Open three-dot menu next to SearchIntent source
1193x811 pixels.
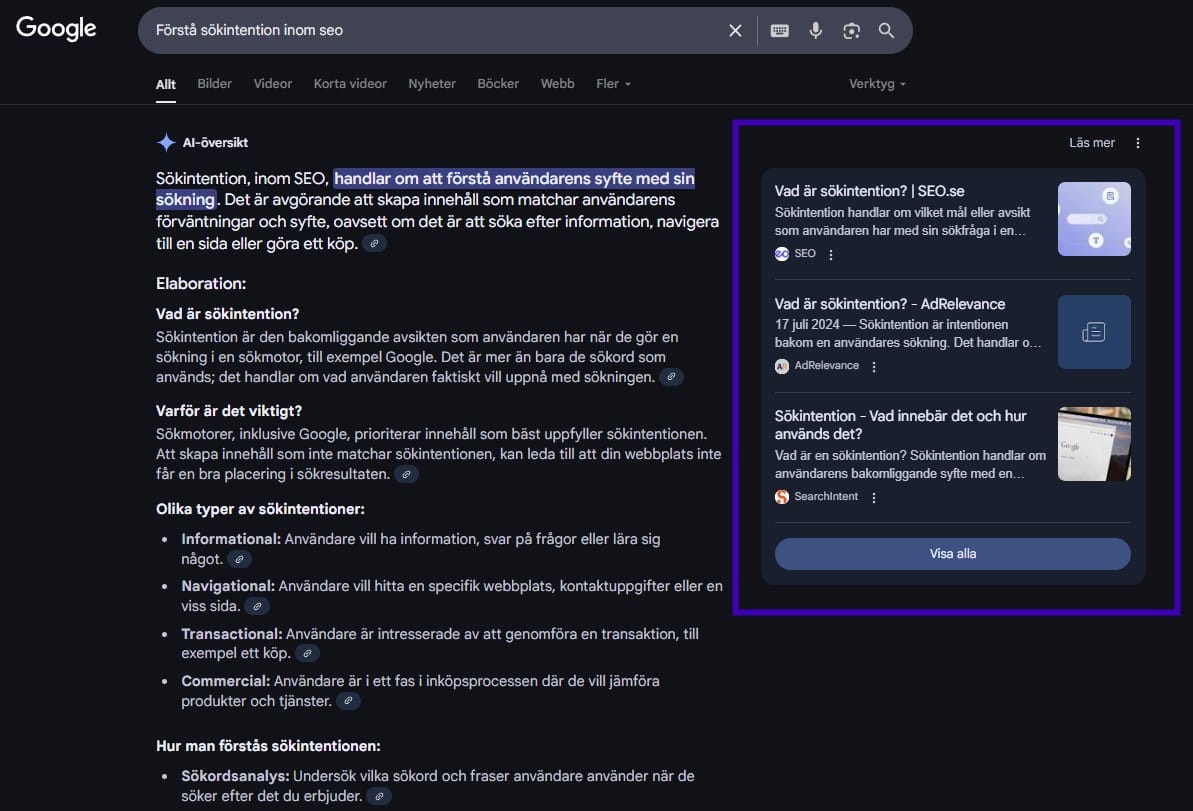point(873,498)
